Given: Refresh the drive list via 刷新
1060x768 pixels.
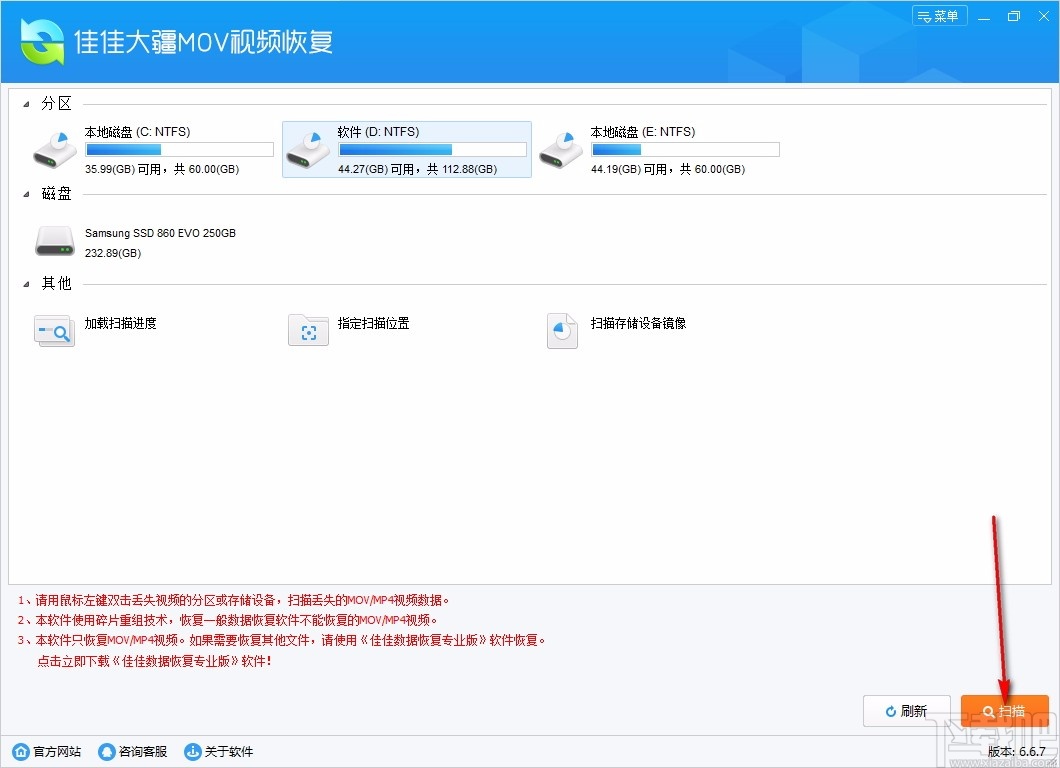Looking at the screenshot, I should coord(906,711).
